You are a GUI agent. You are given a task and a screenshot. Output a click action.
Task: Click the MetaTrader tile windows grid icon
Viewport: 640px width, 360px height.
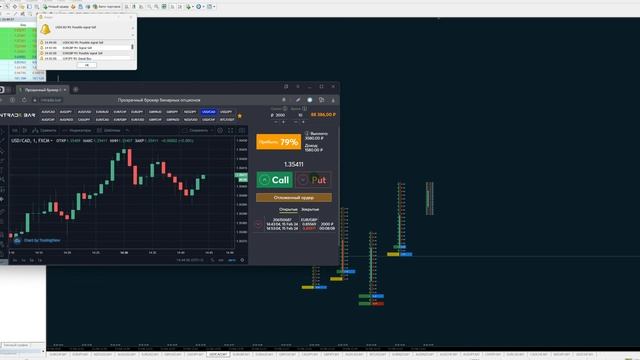pyautogui.click(x=164, y=7)
